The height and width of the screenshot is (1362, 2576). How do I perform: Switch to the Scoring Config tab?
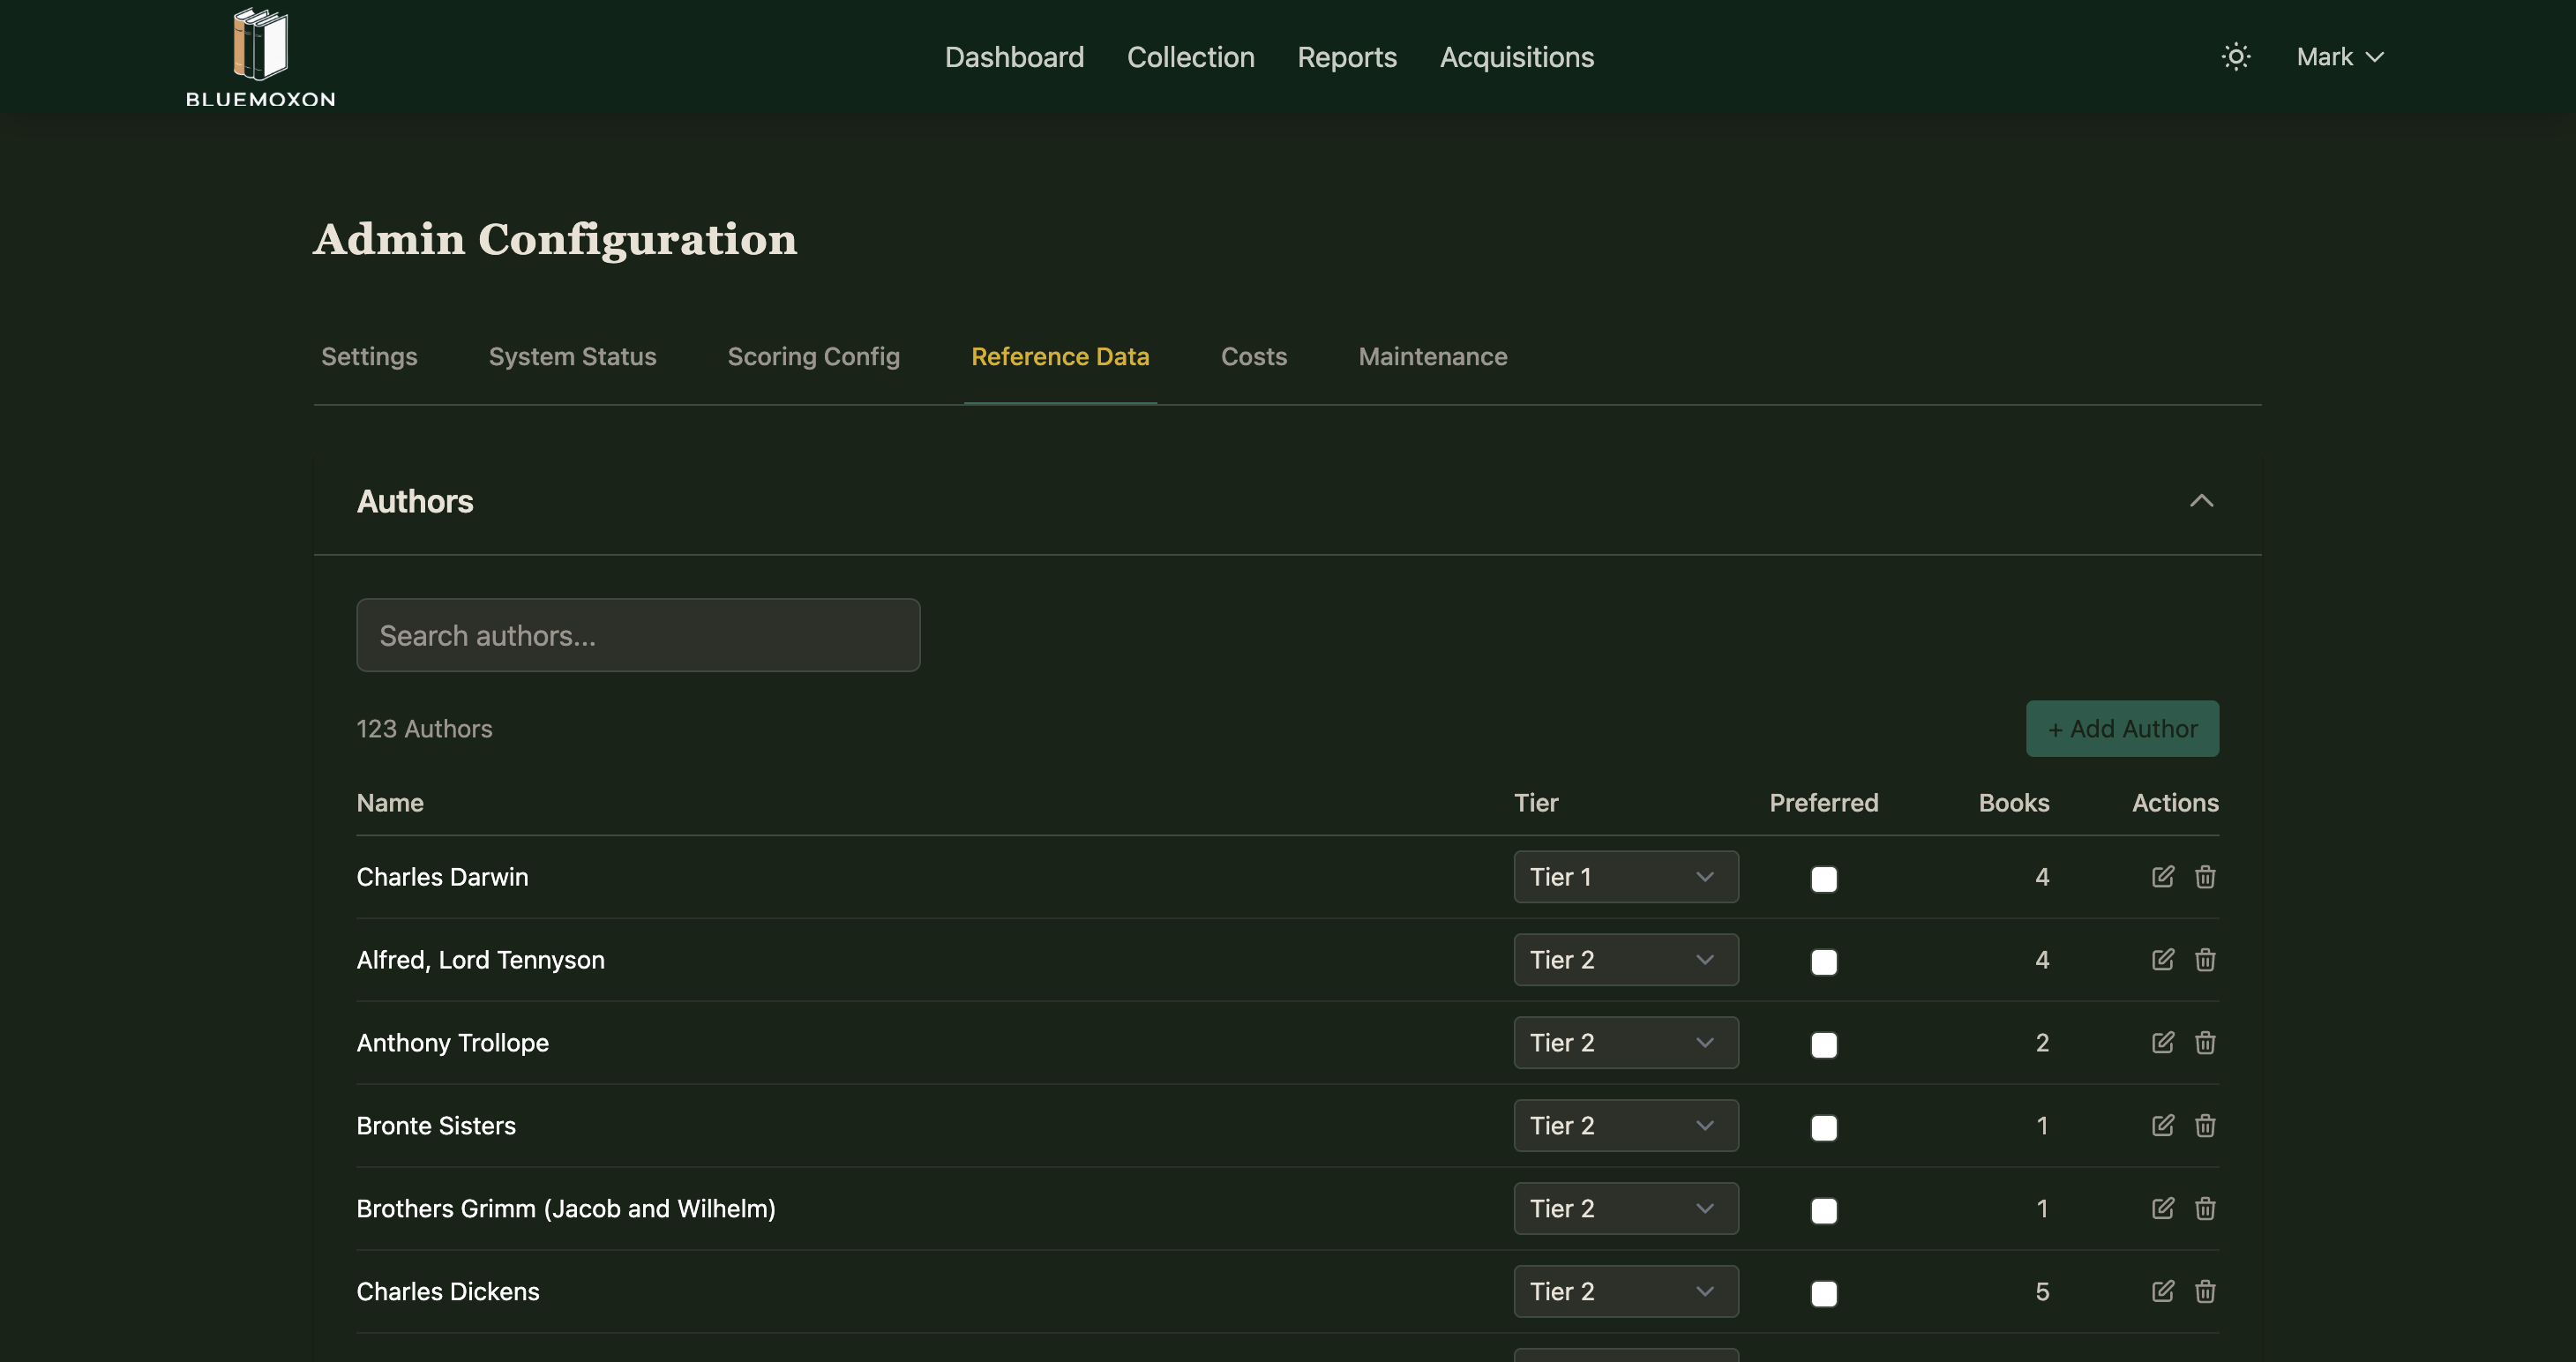click(x=813, y=357)
